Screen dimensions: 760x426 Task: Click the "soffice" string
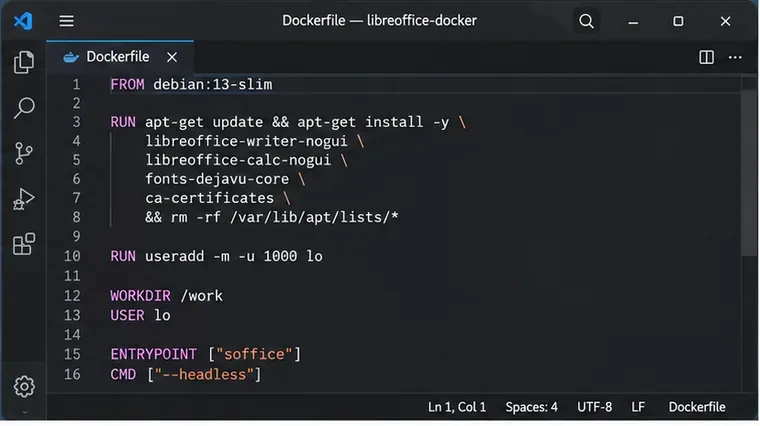tap(254, 354)
